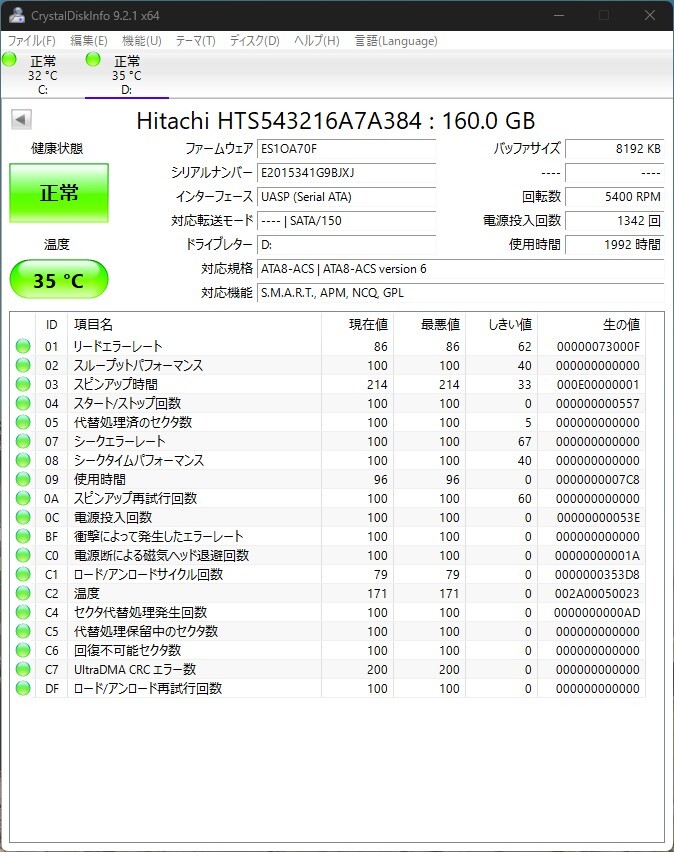
Task: Switch to the C: drive tab
Action: (x=43, y=74)
